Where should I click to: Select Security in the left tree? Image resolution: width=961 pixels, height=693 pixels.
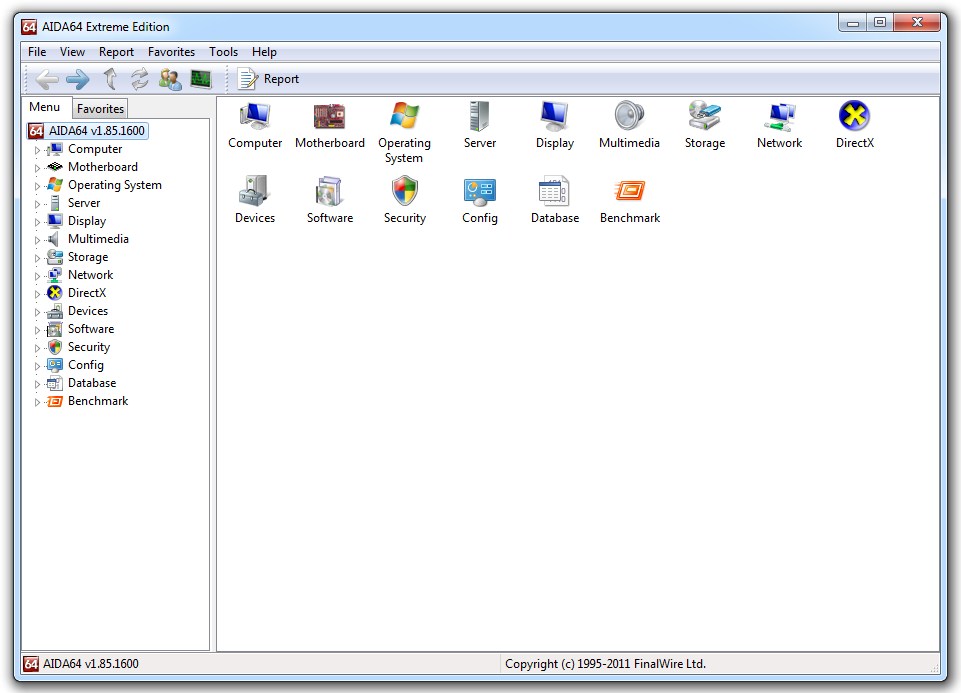(89, 347)
